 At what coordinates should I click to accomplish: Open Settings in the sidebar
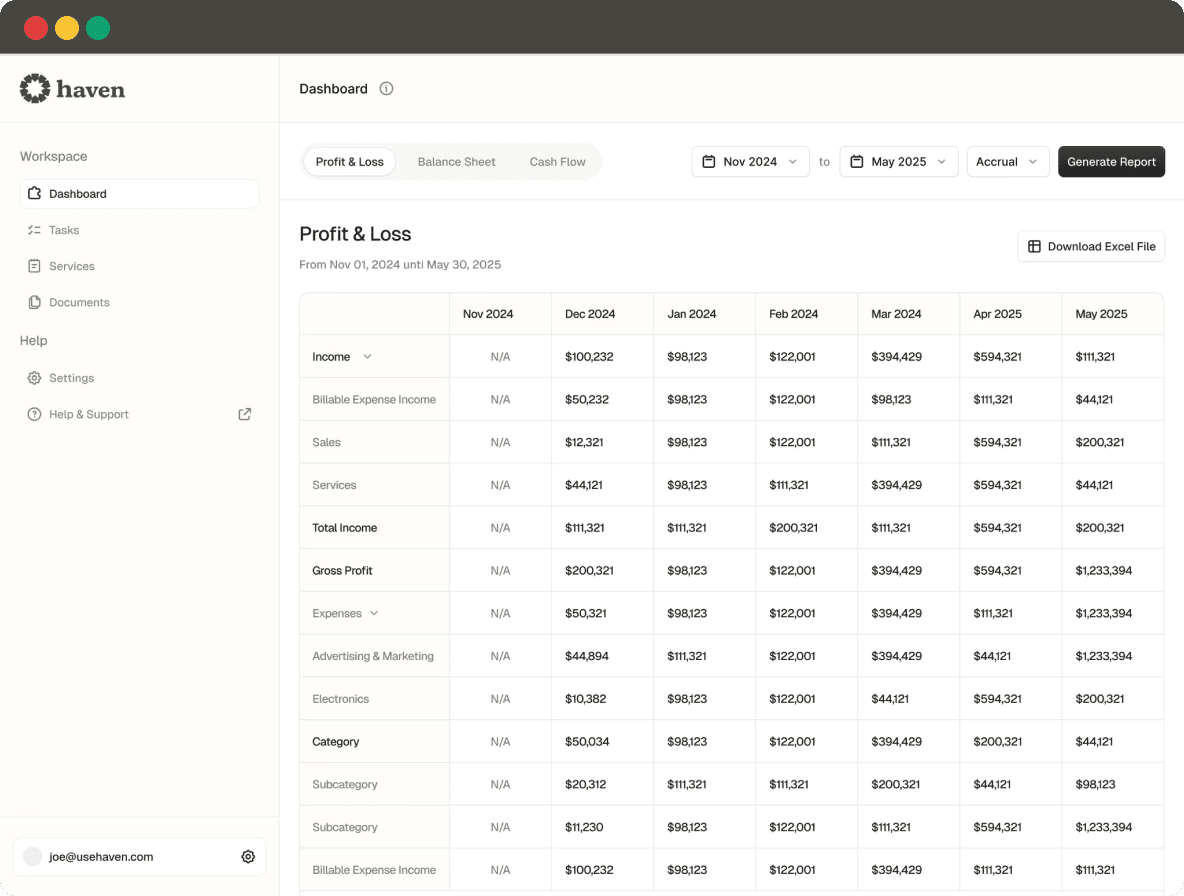(x=139, y=377)
